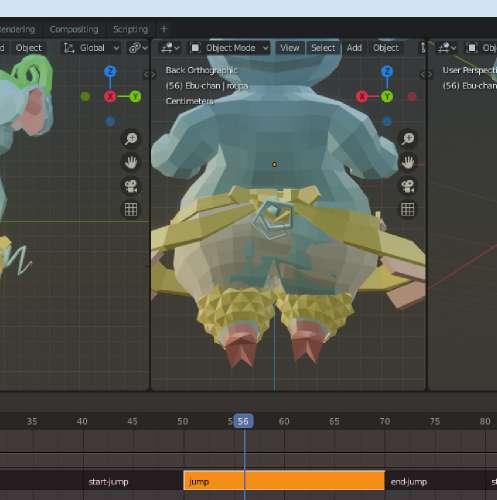Click negative Z blue dot in left gizmo
The height and width of the screenshot is (500, 497).
pyautogui.click(x=110, y=121)
